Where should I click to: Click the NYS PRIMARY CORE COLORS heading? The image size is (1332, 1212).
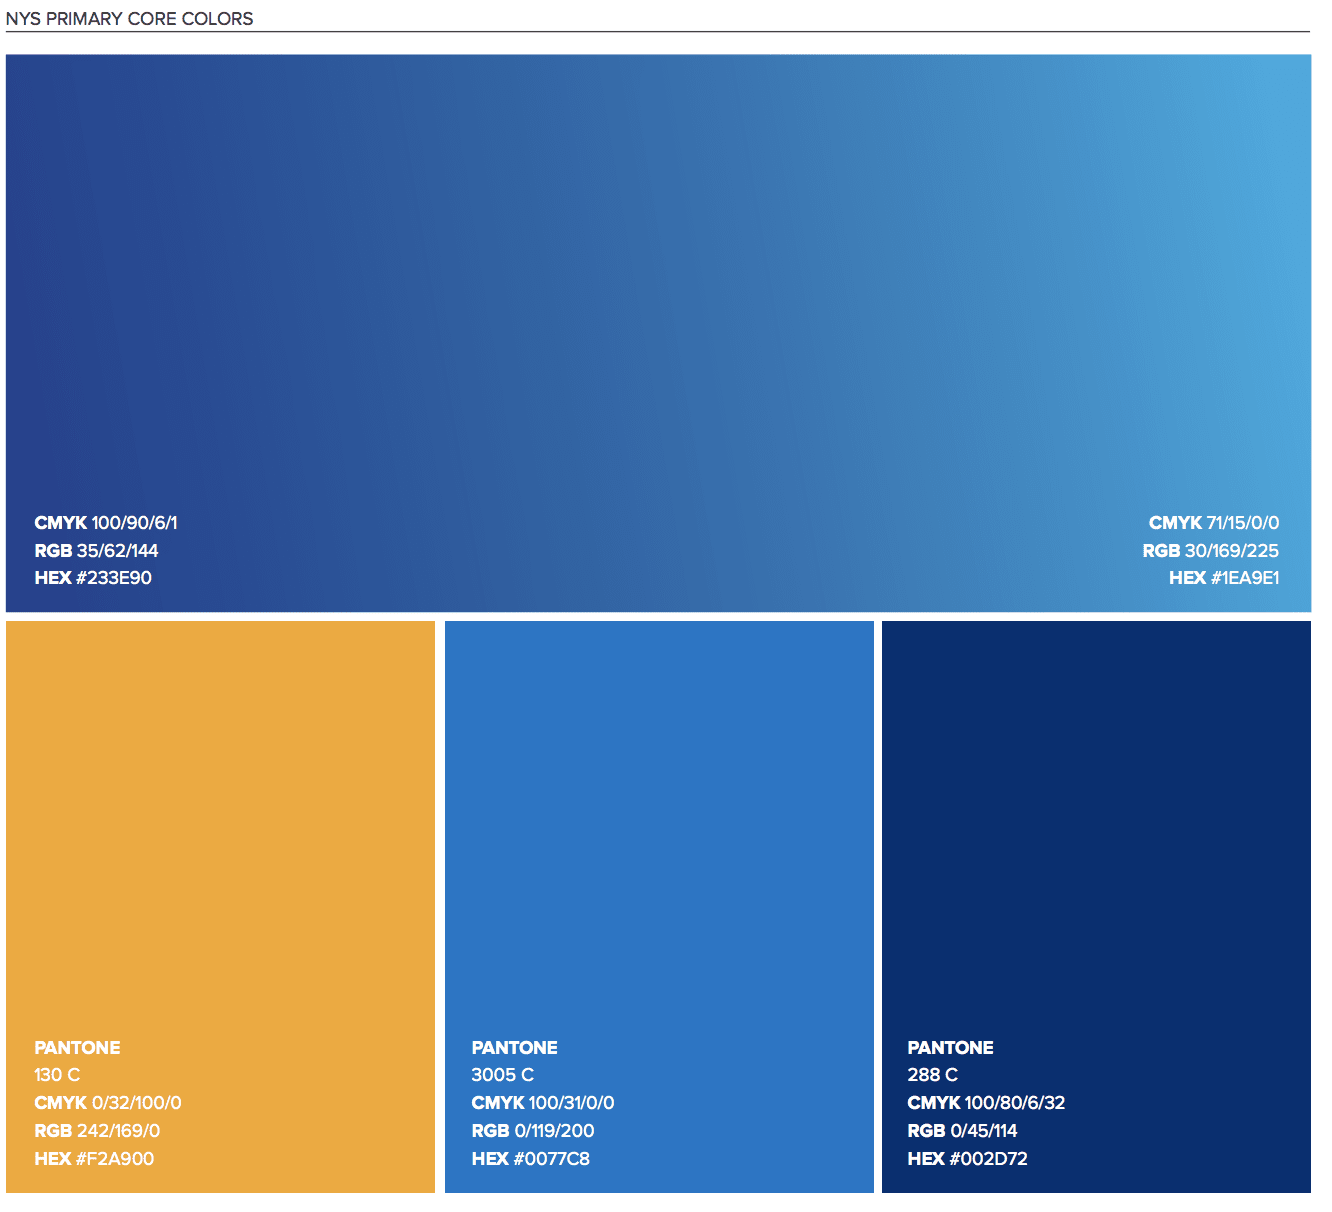tap(130, 17)
